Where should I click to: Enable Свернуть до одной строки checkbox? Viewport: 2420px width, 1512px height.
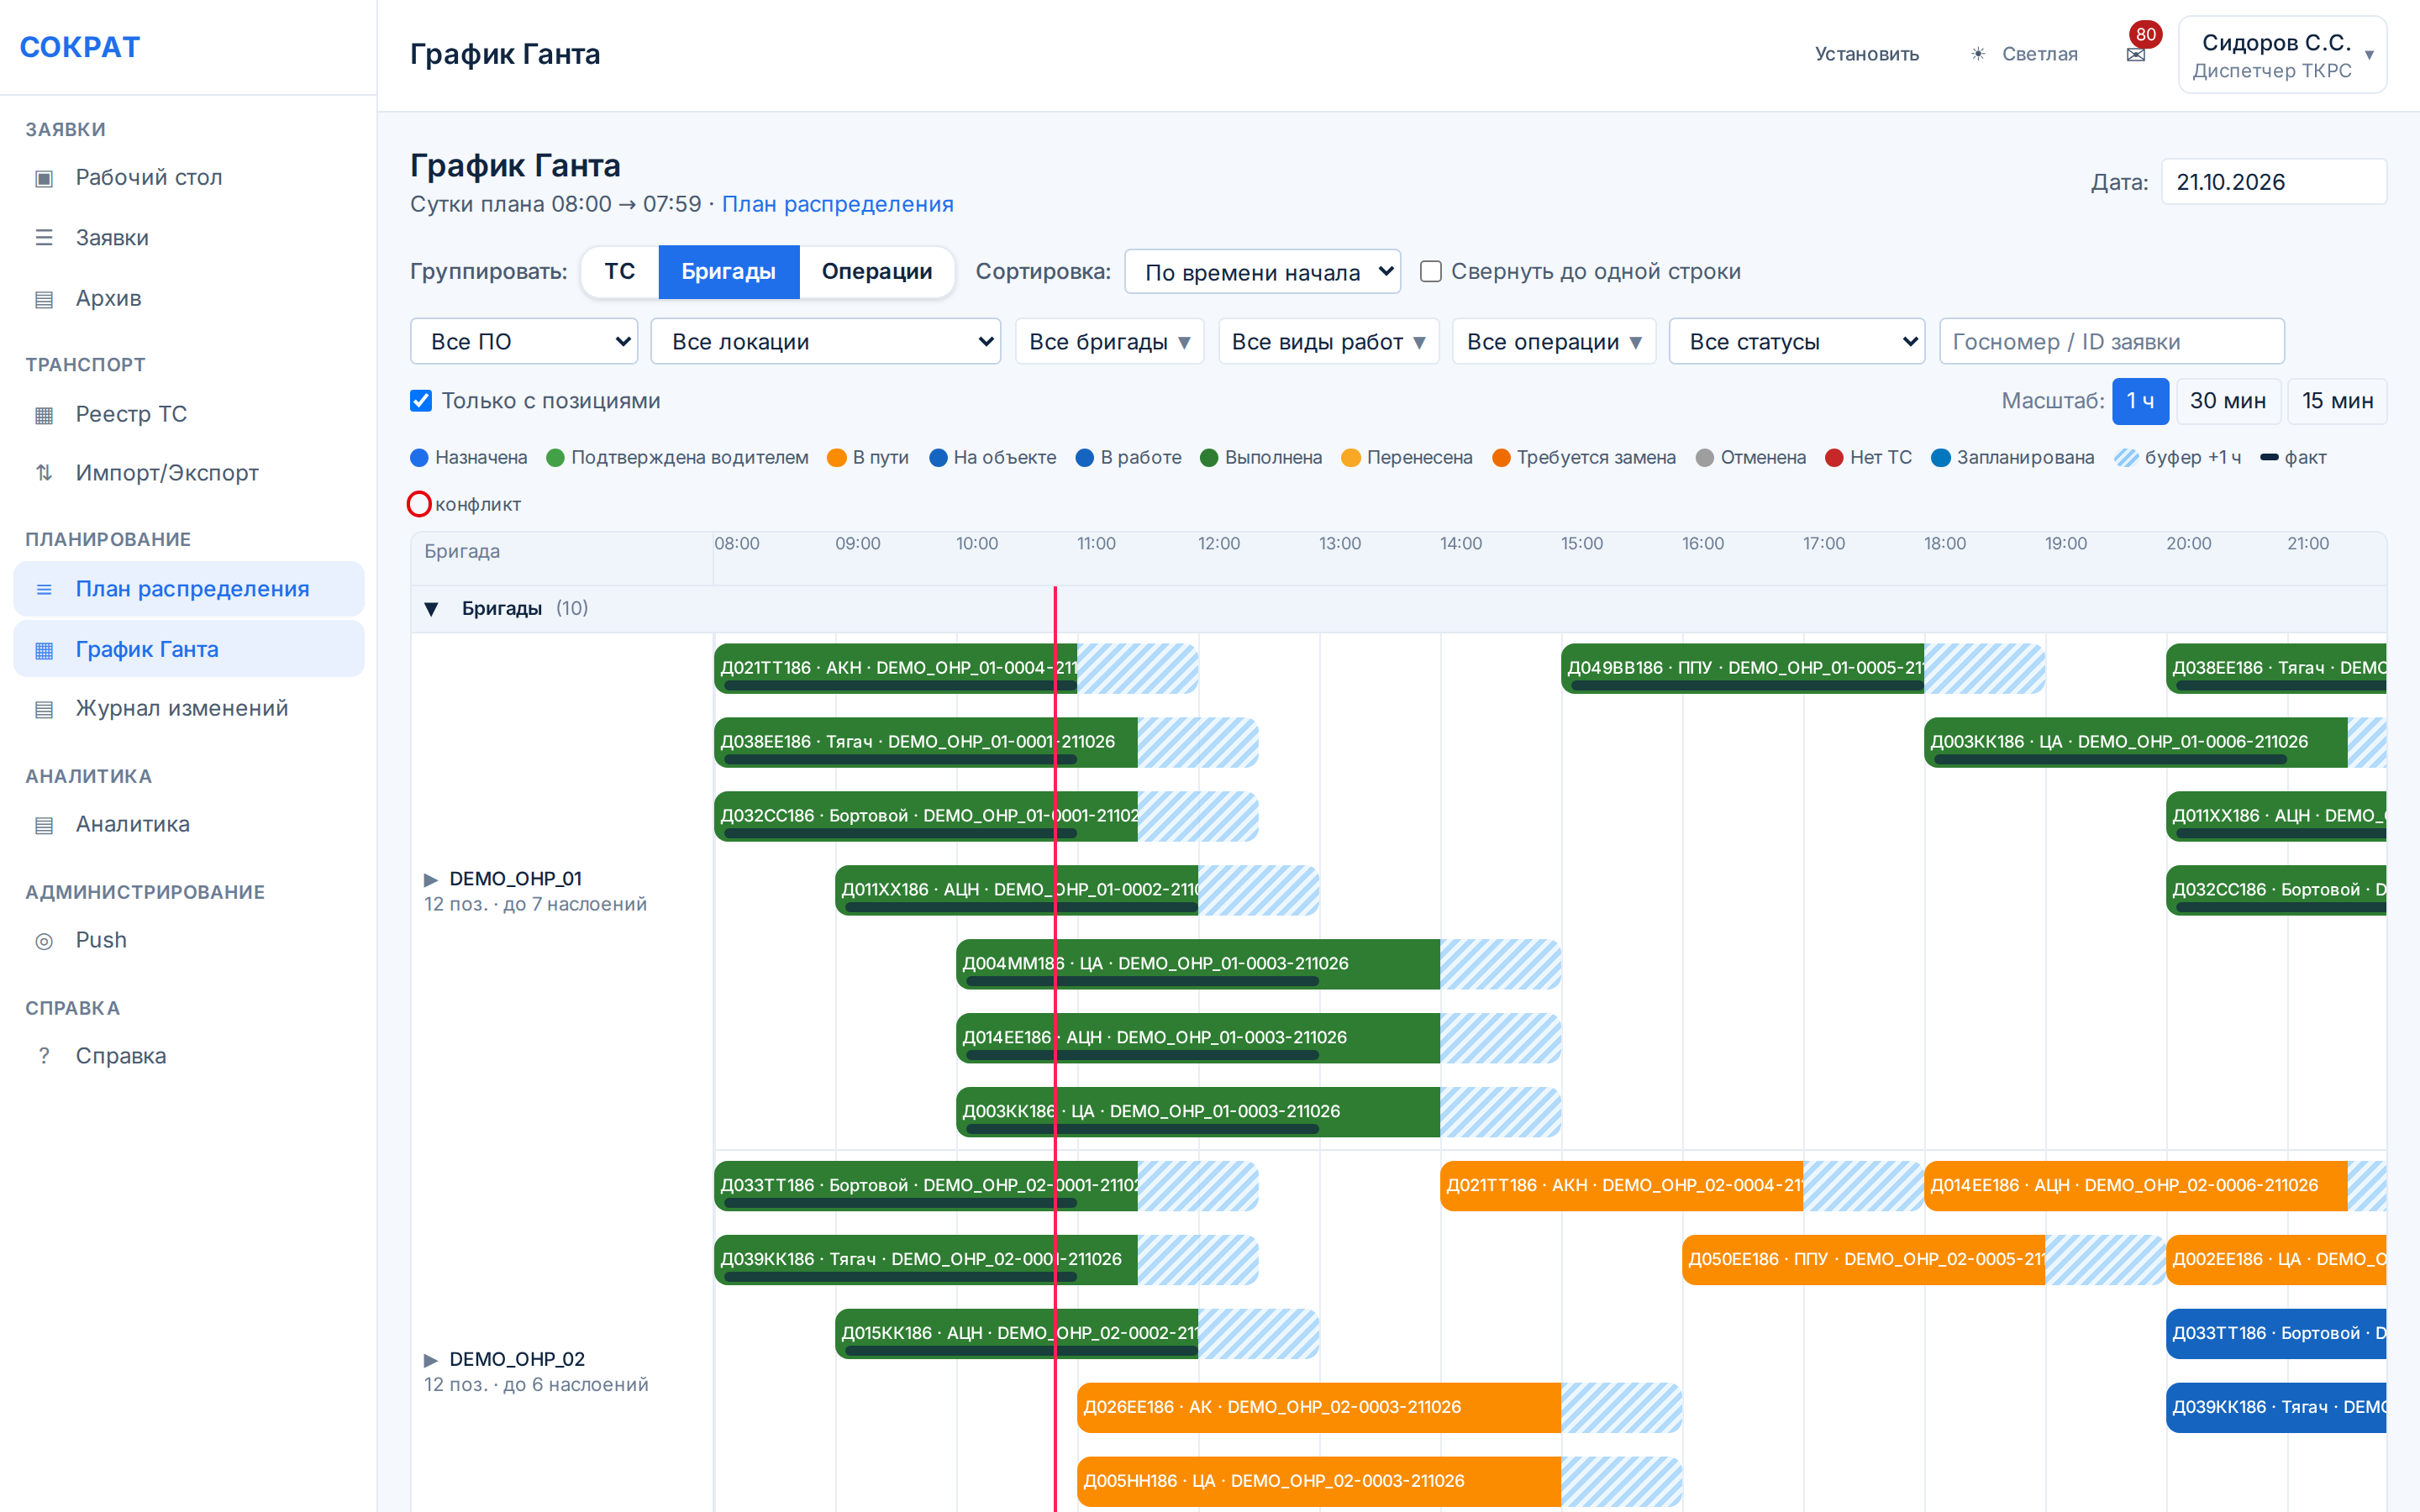coord(1431,271)
